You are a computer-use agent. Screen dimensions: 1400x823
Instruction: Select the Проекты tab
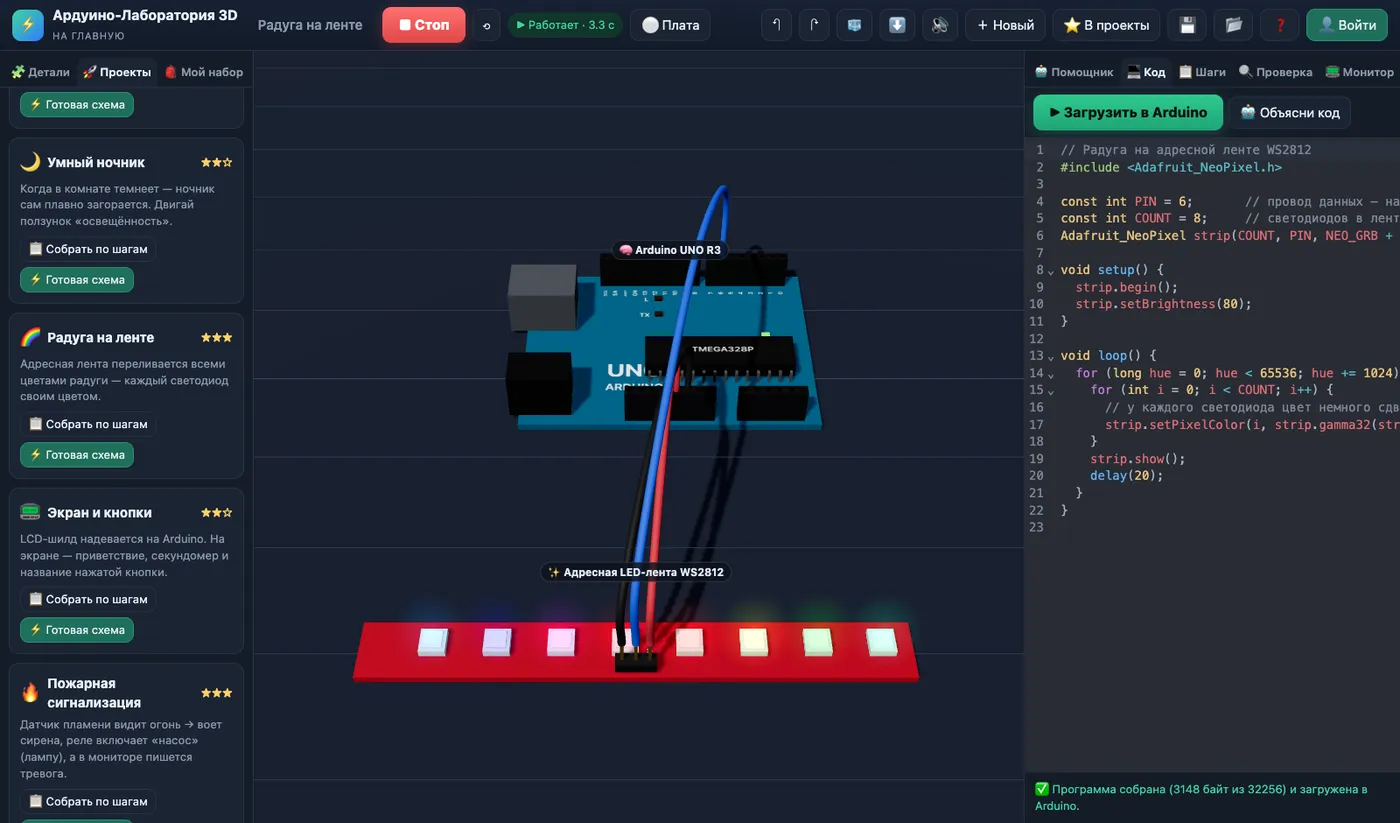point(117,72)
